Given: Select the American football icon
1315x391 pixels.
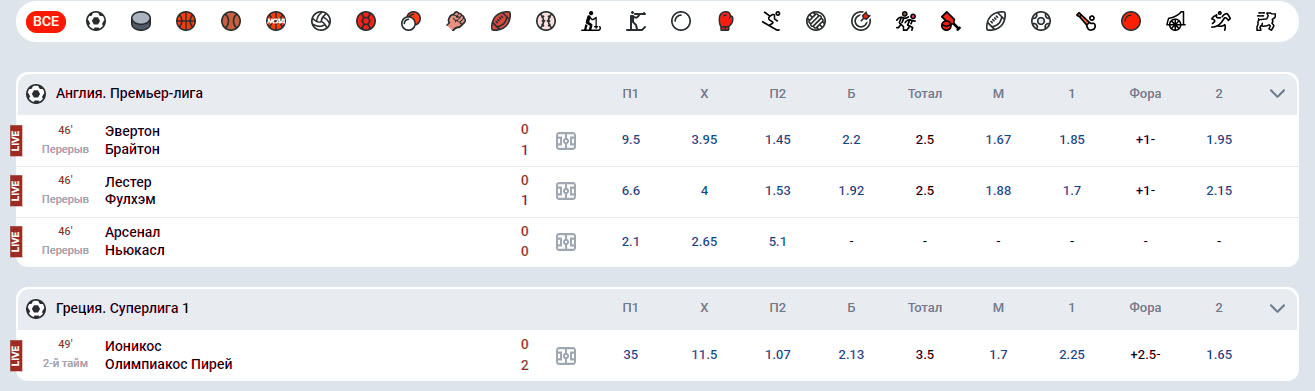Looking at the screenshot, I should (500, 21).
